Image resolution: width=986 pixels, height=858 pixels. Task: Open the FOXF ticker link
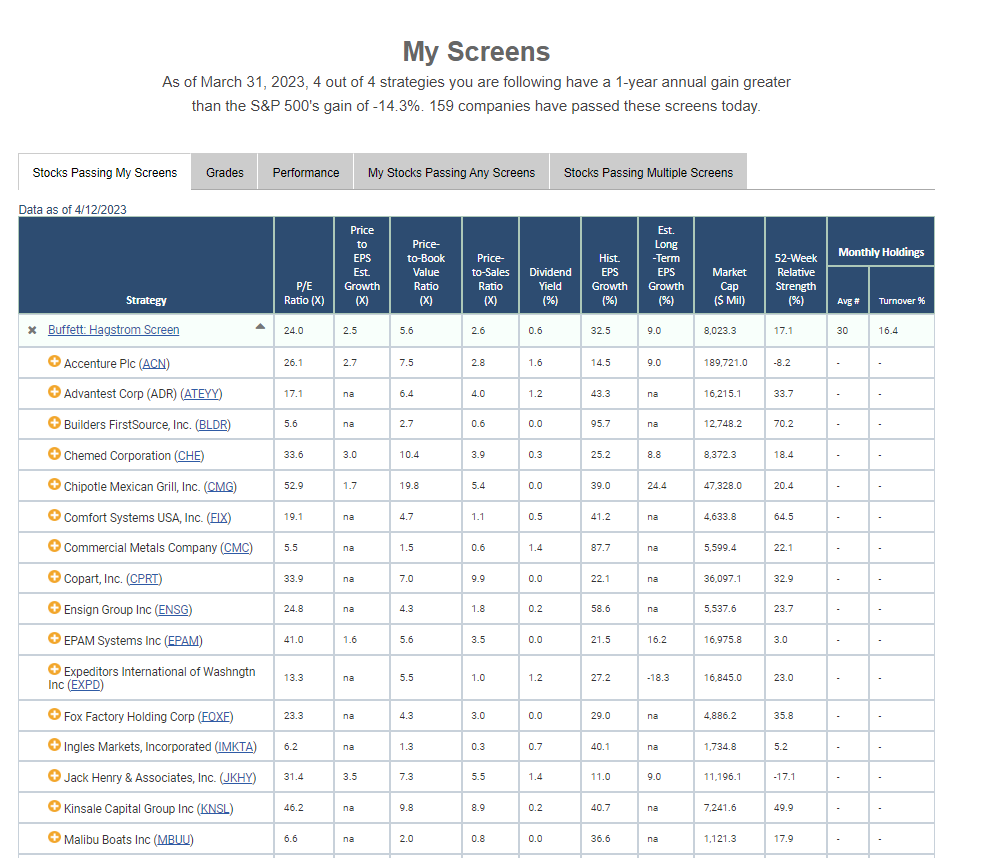(x=216, y=716)
